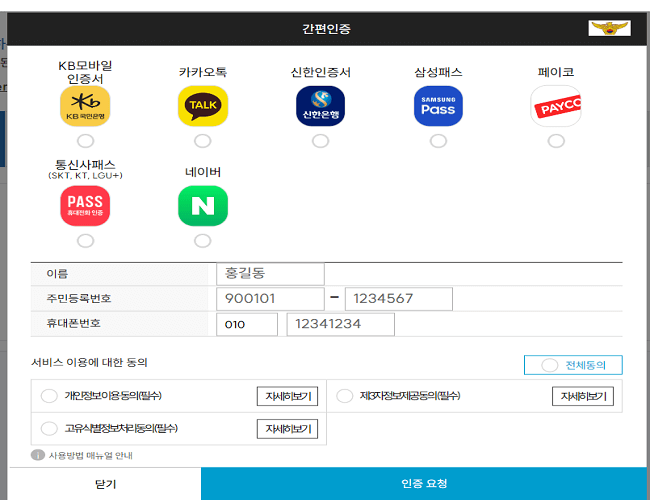Click the 신한은행 certificate icon
Screen dimensions: 650x500
(x=320, y=106)
